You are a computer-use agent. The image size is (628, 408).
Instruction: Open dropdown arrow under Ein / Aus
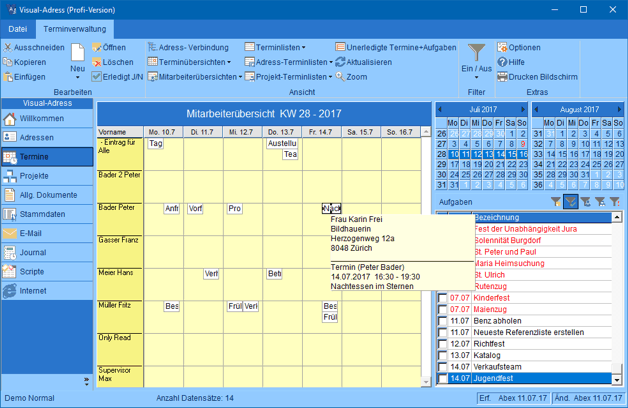[476, 77]
